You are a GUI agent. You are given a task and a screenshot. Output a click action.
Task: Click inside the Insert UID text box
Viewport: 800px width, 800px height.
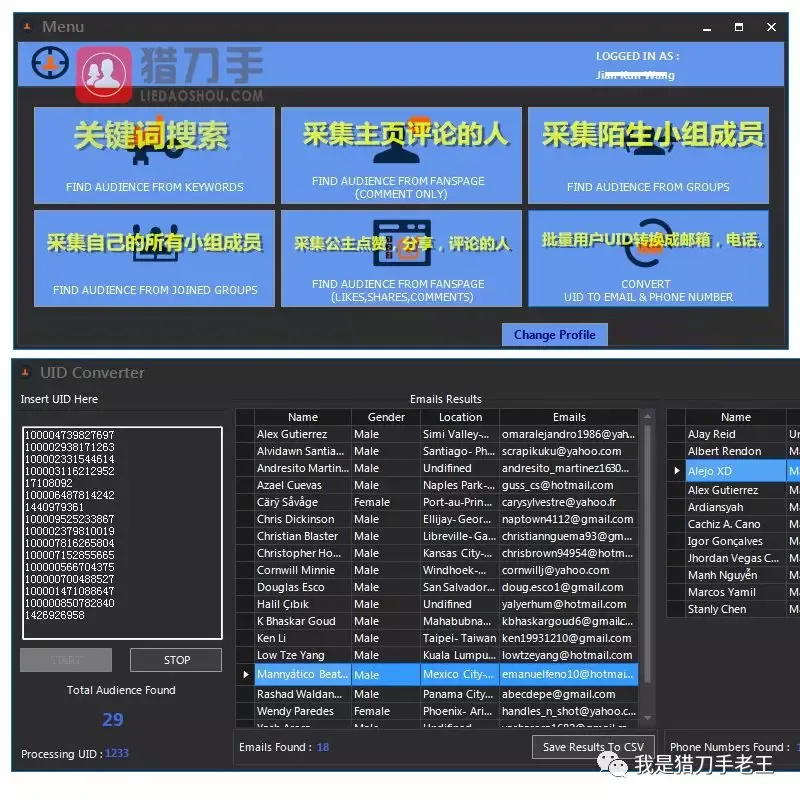coord(122,533)
